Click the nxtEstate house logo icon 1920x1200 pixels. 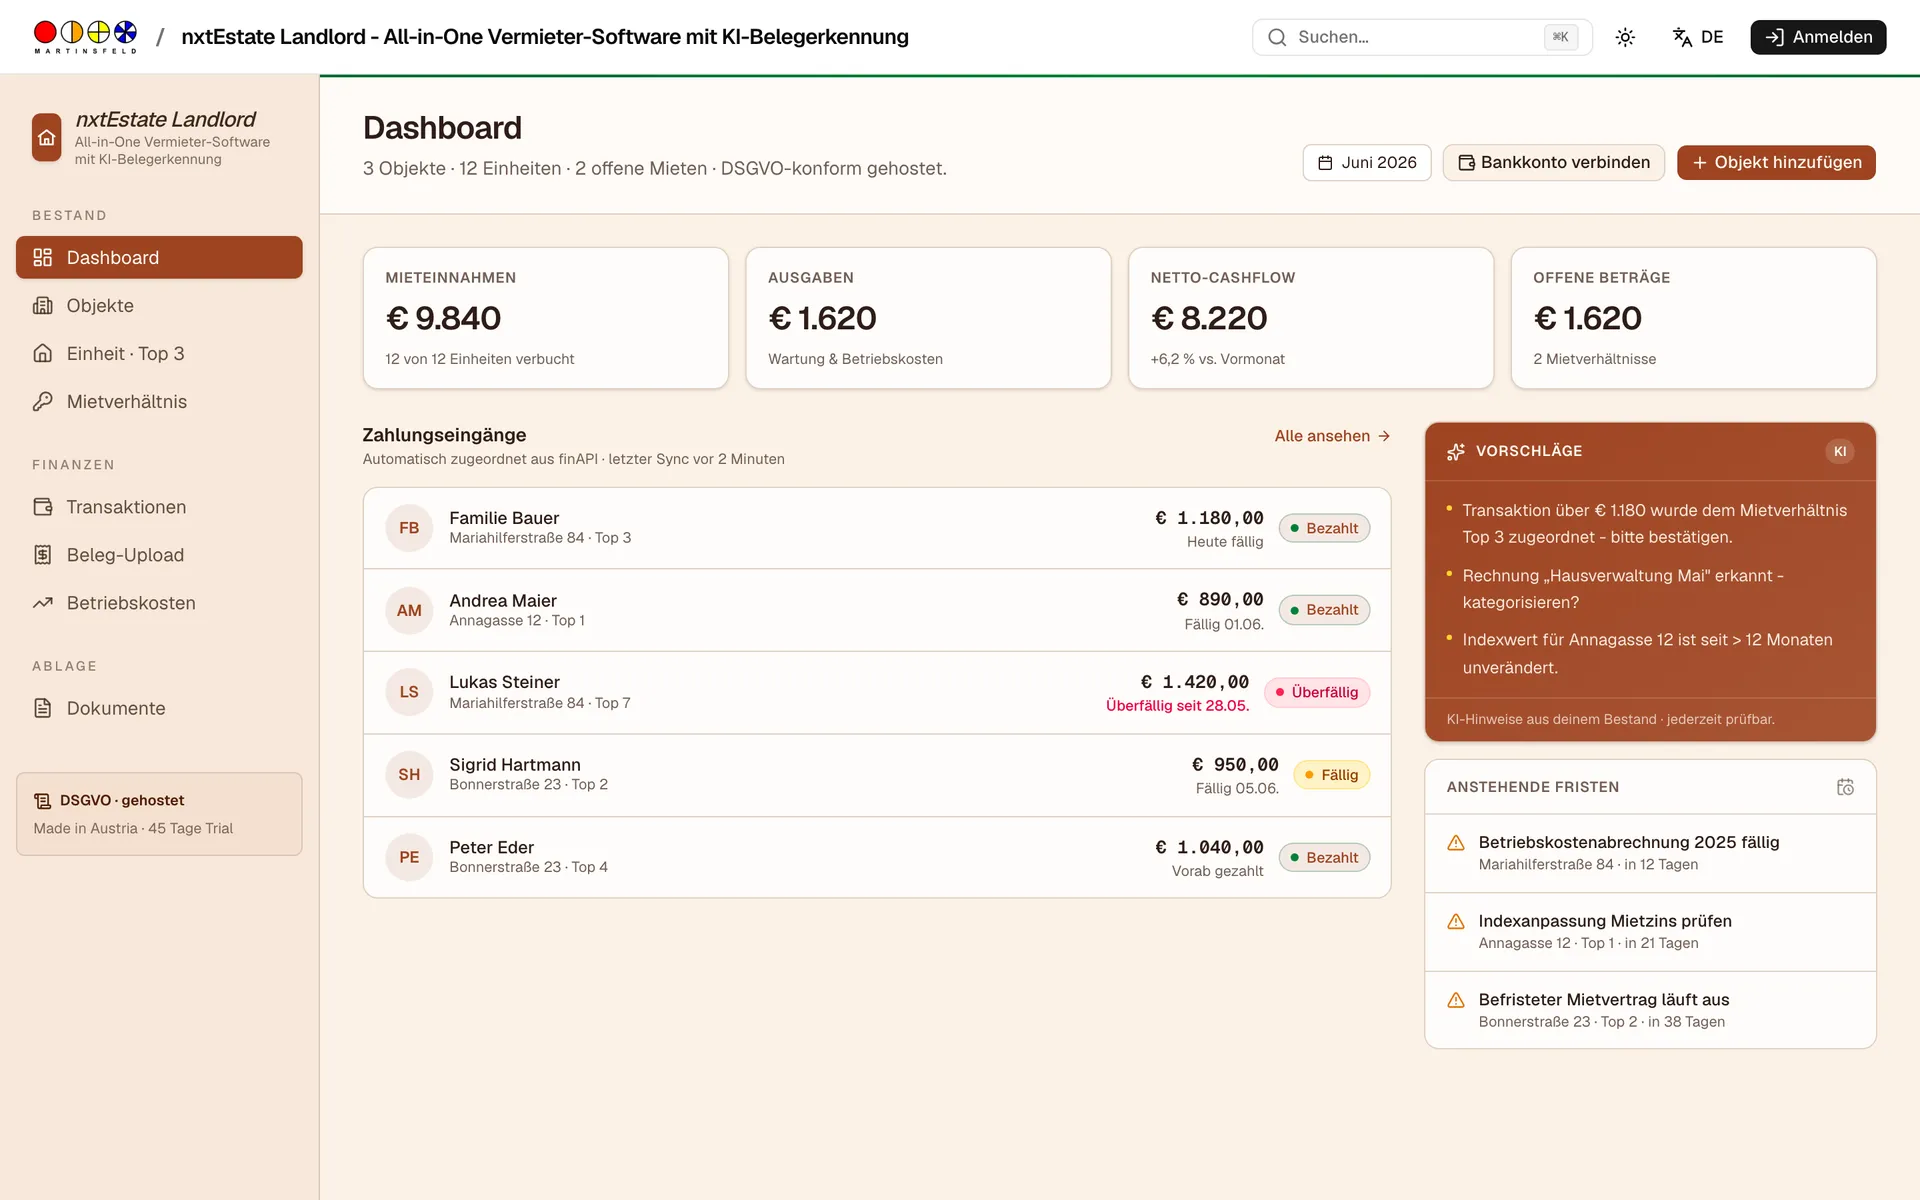coord(47,137)
